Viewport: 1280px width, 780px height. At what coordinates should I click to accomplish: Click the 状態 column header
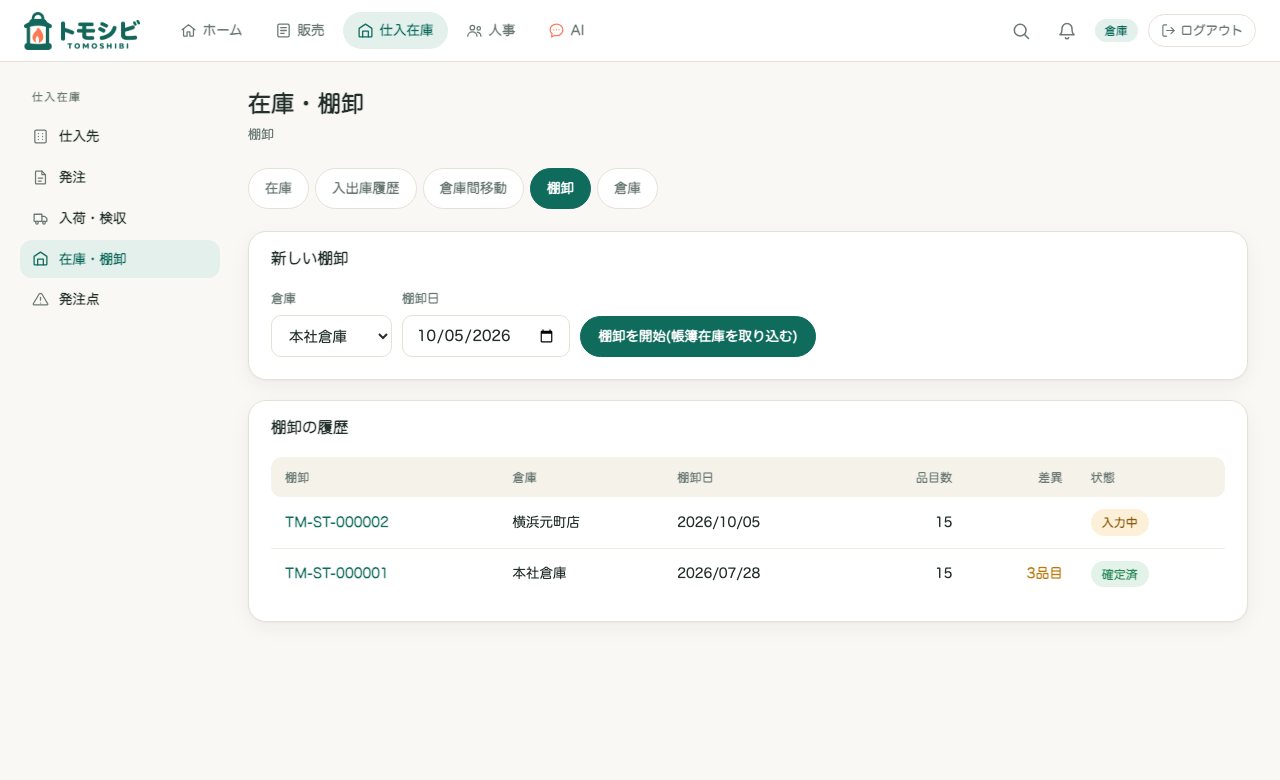1103,478
